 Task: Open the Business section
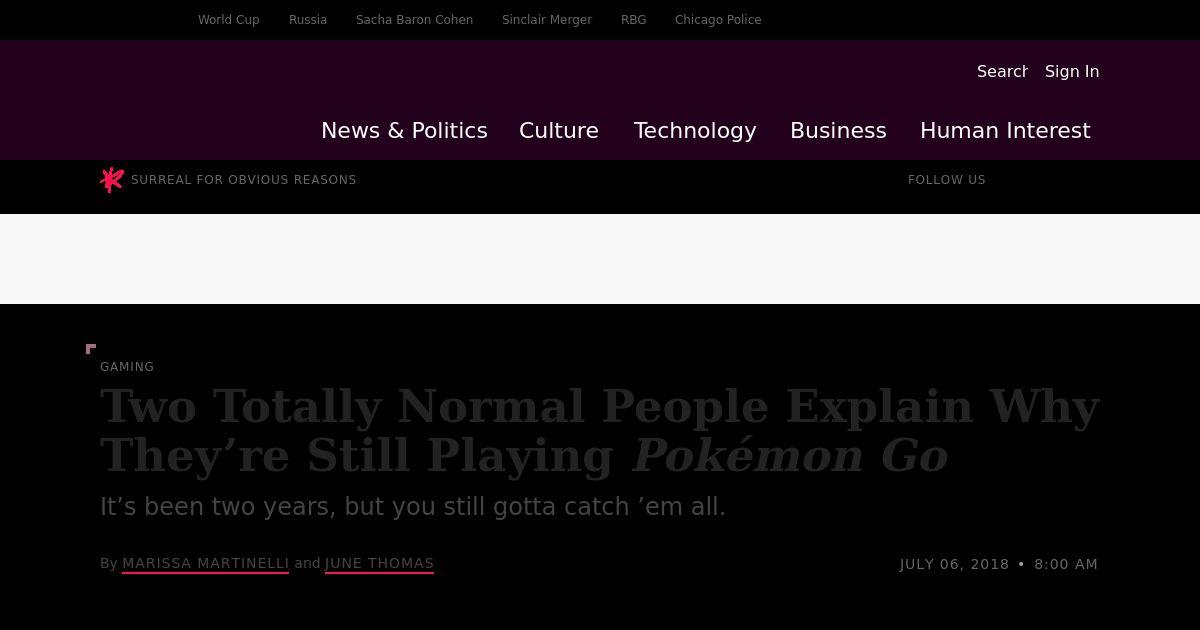pyautogui.click(x=838, y=131)
